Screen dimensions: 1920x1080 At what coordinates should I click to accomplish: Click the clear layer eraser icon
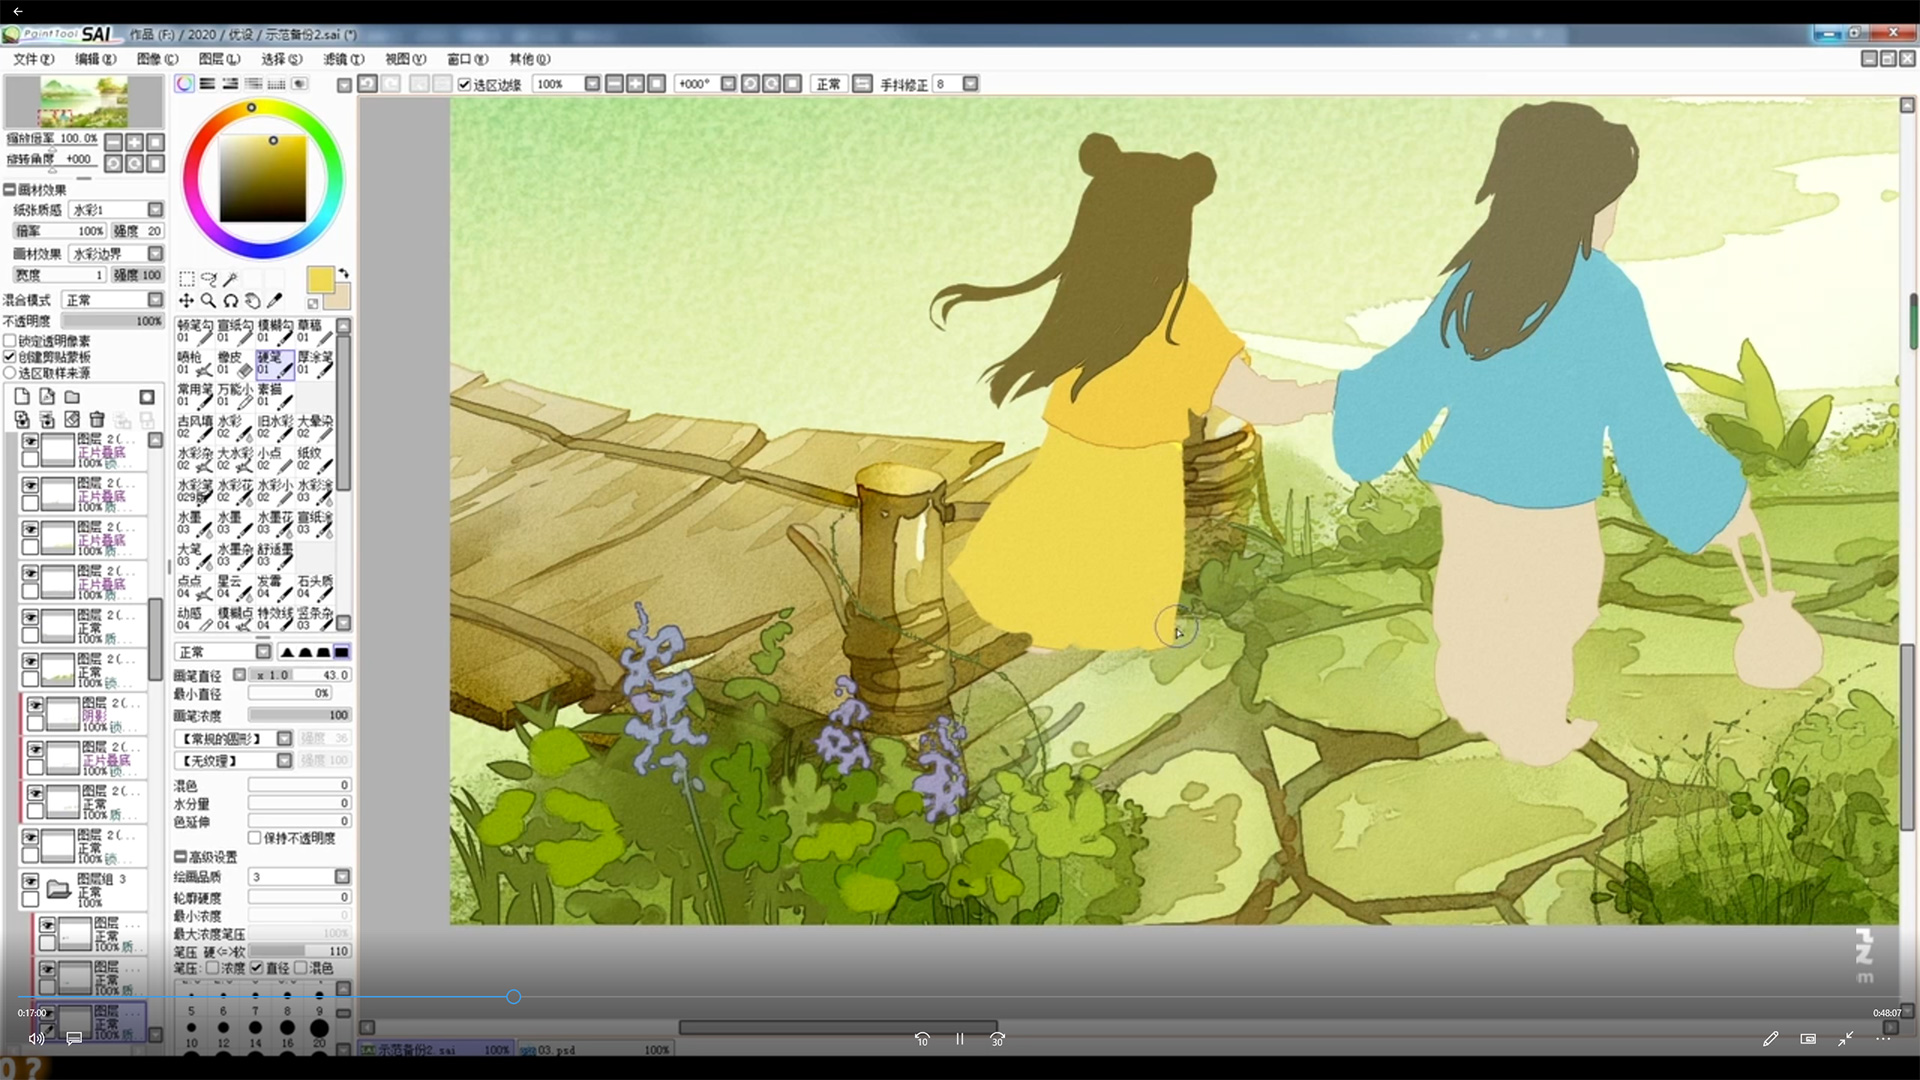click(72, 419)
